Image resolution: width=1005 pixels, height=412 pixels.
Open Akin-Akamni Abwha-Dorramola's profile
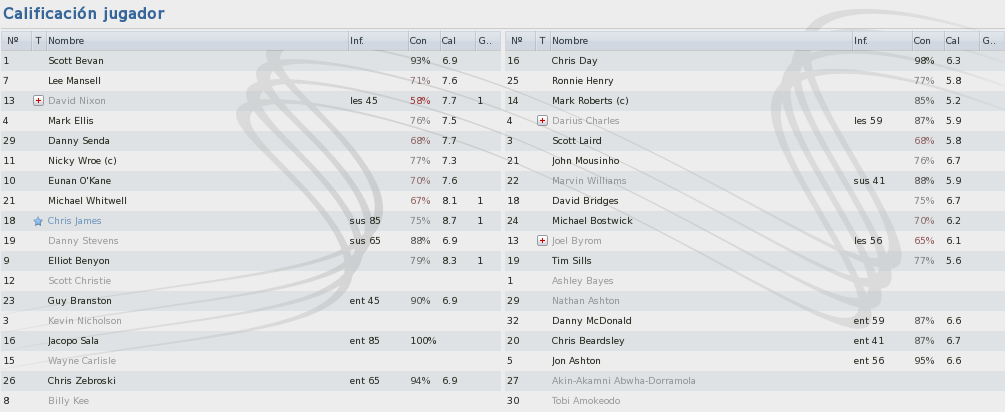pyautogui.click(x=624, y=381)
